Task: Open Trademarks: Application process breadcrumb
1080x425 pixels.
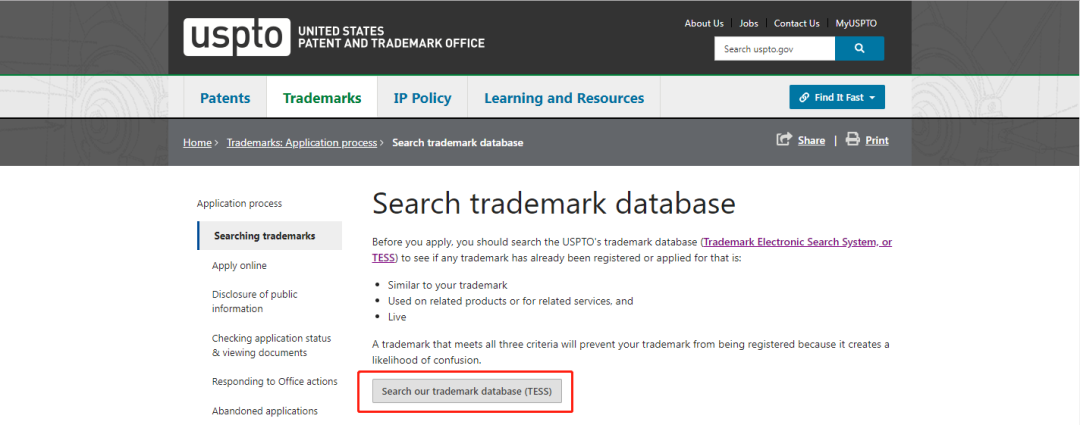Action: [301, 142]
